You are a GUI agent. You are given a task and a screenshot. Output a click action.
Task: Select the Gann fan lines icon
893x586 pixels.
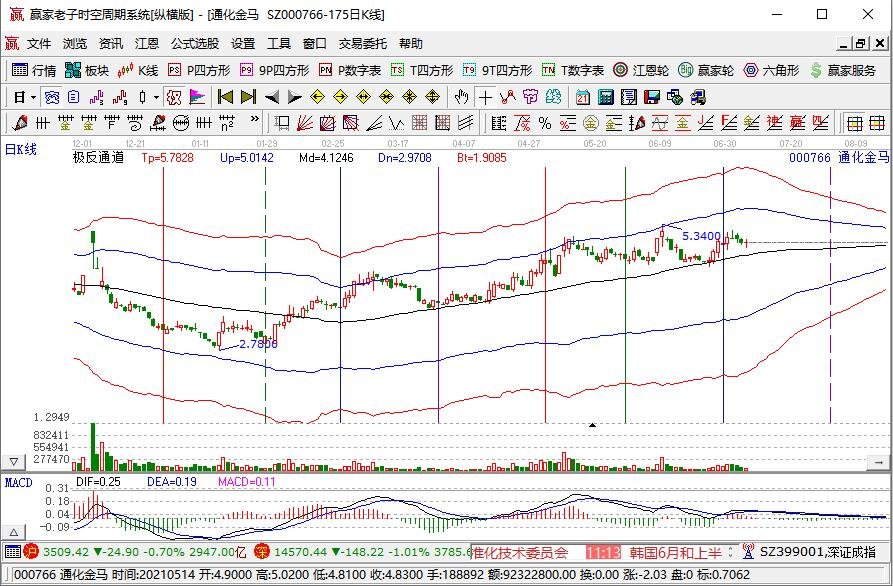tap(304, 123)
